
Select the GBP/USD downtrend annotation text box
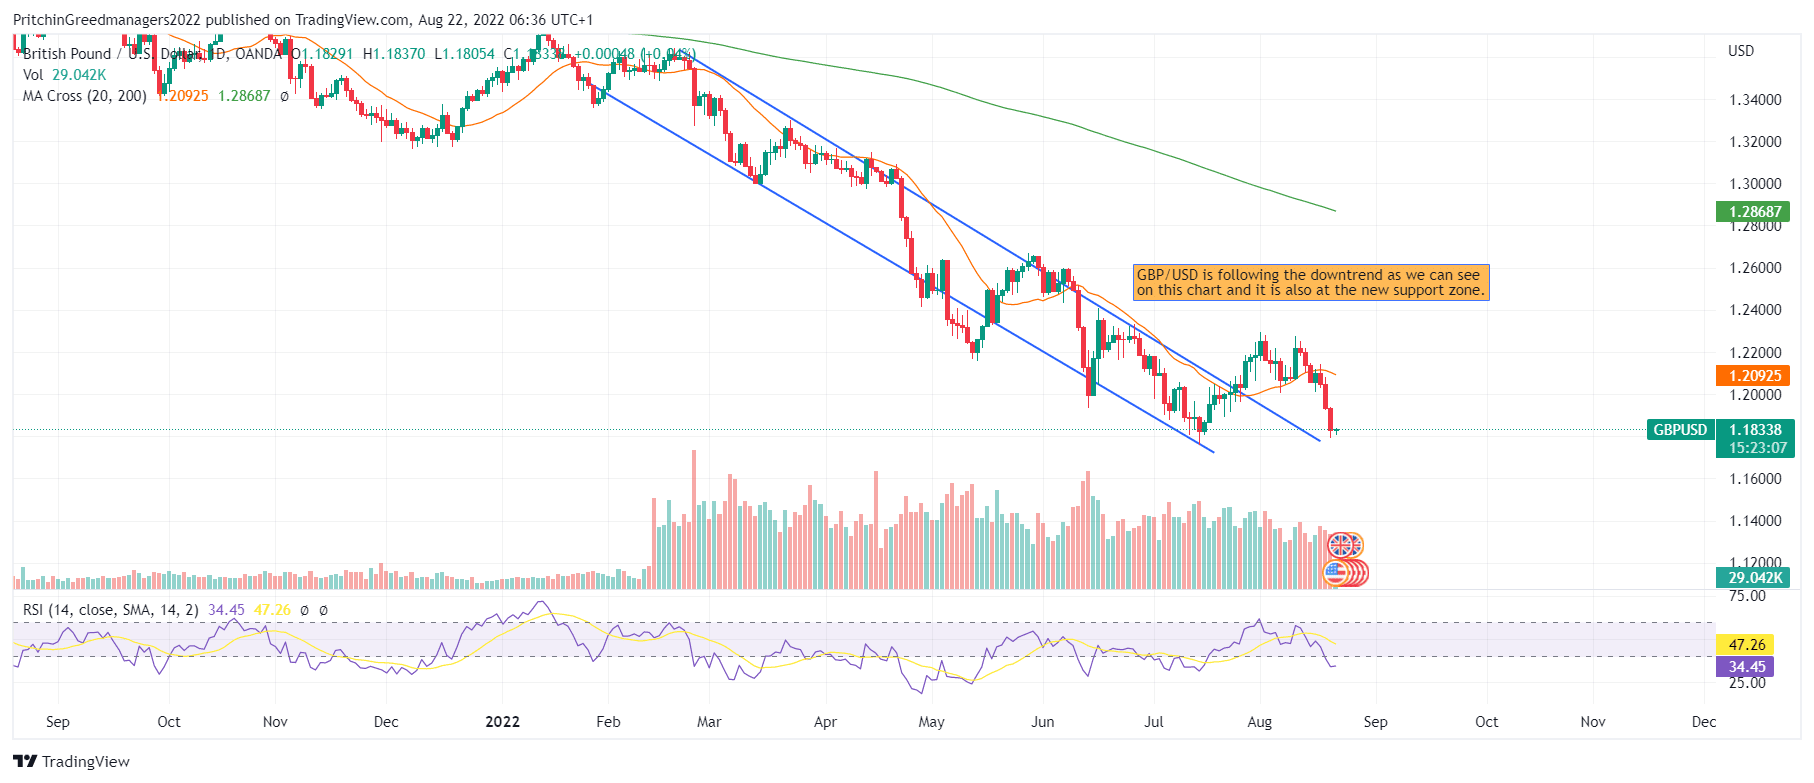coord(1311,282)
